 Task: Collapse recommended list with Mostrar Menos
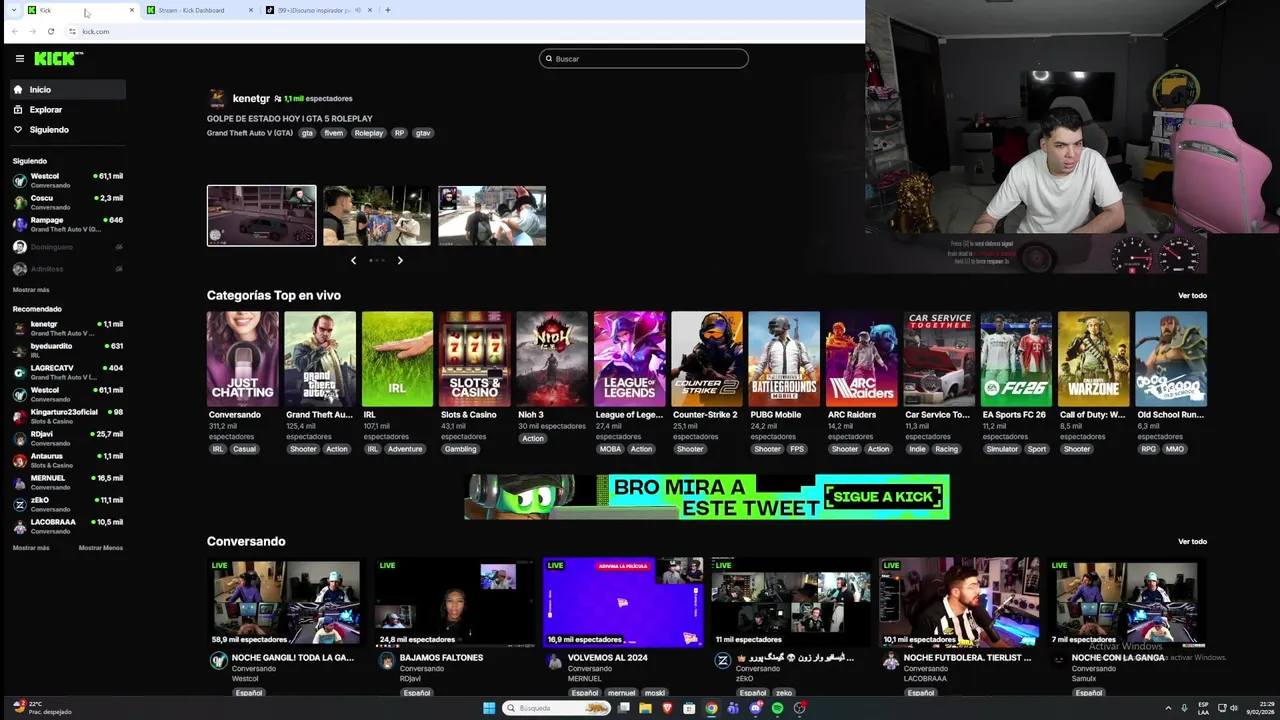tap(101, 548)
